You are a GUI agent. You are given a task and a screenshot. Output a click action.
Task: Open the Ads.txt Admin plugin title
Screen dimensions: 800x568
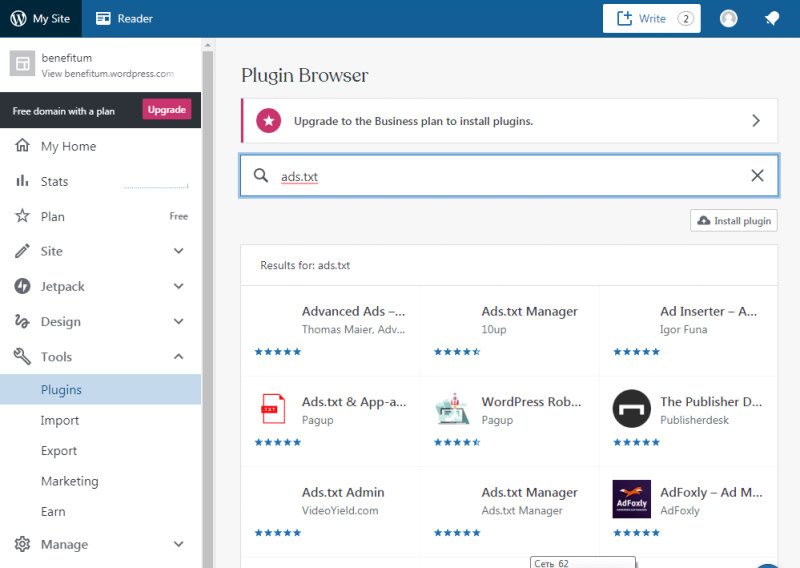pos(343,492)
